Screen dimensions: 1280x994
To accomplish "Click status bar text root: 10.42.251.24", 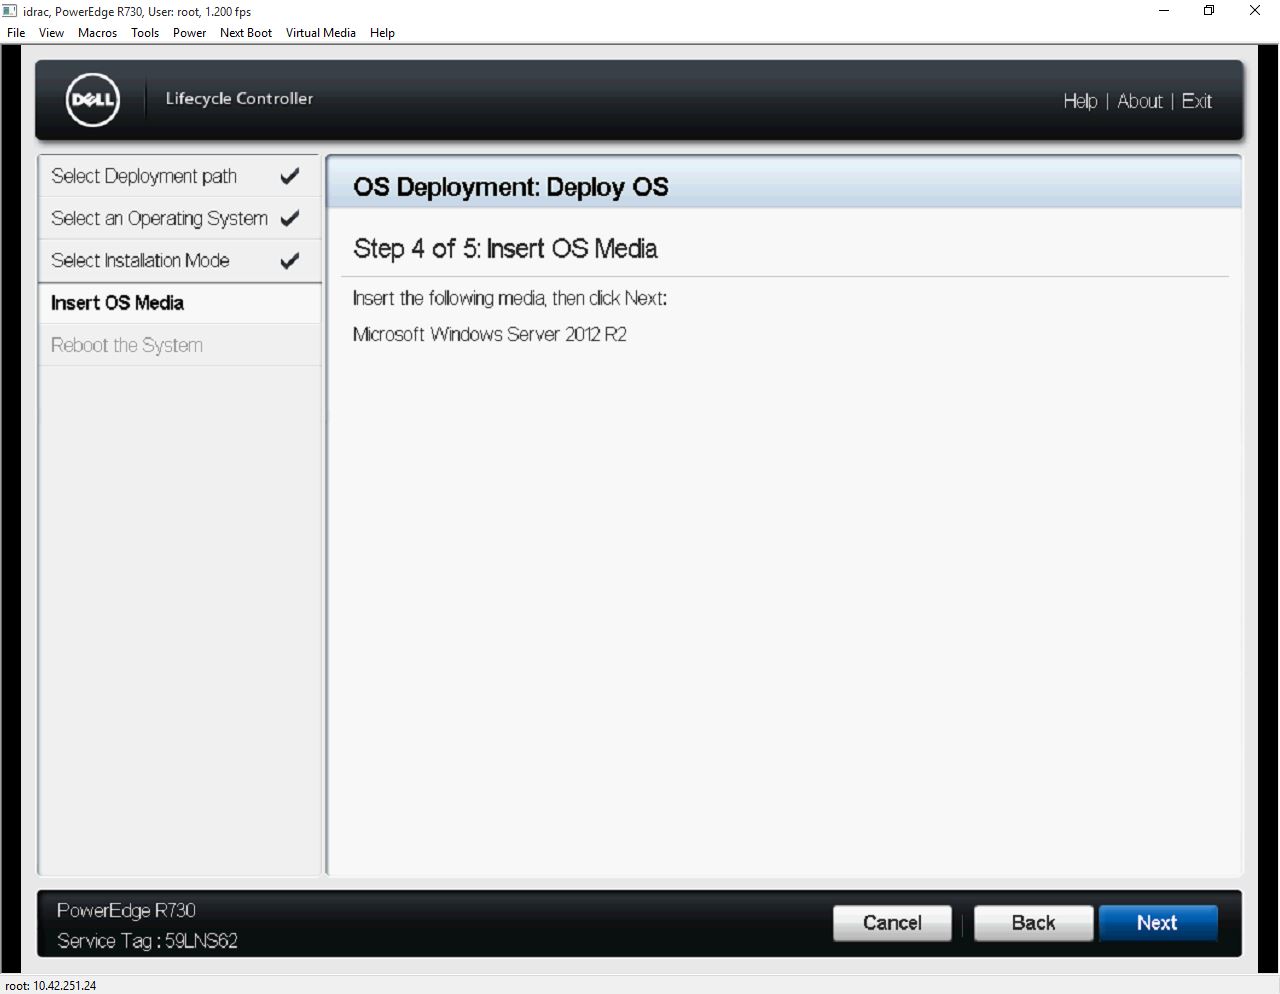I will point(51,985).
